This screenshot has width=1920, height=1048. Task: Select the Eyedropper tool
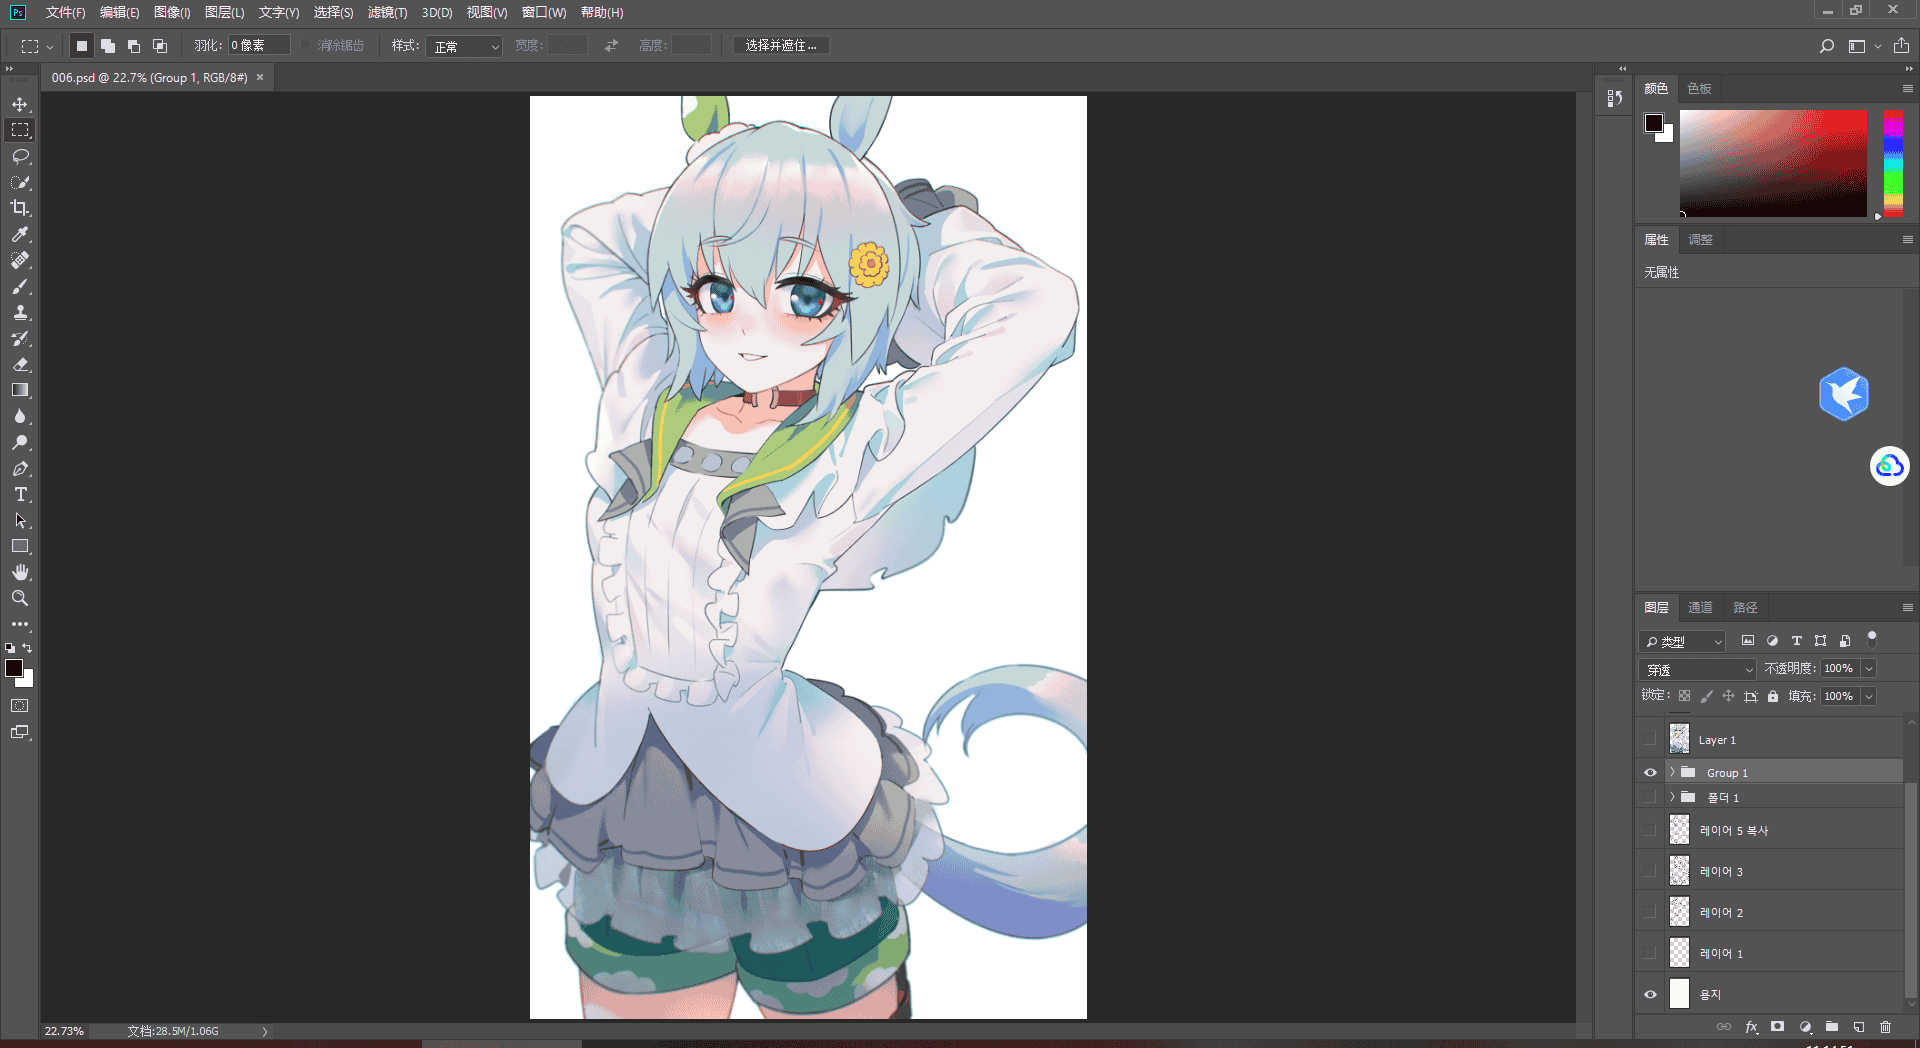pos(20,234)
